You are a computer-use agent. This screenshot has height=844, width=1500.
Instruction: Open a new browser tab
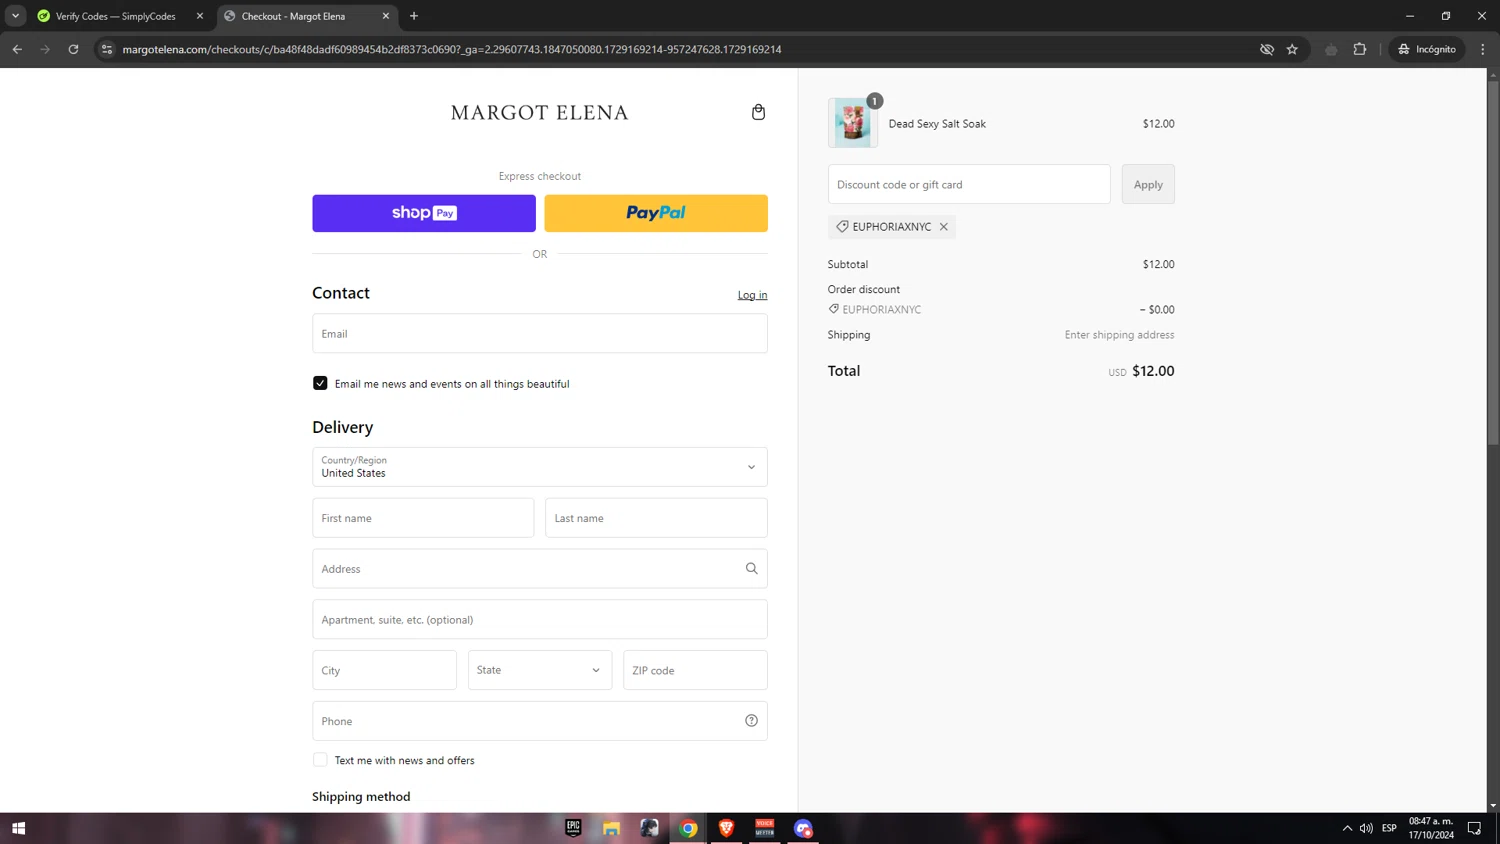[414, 16]
